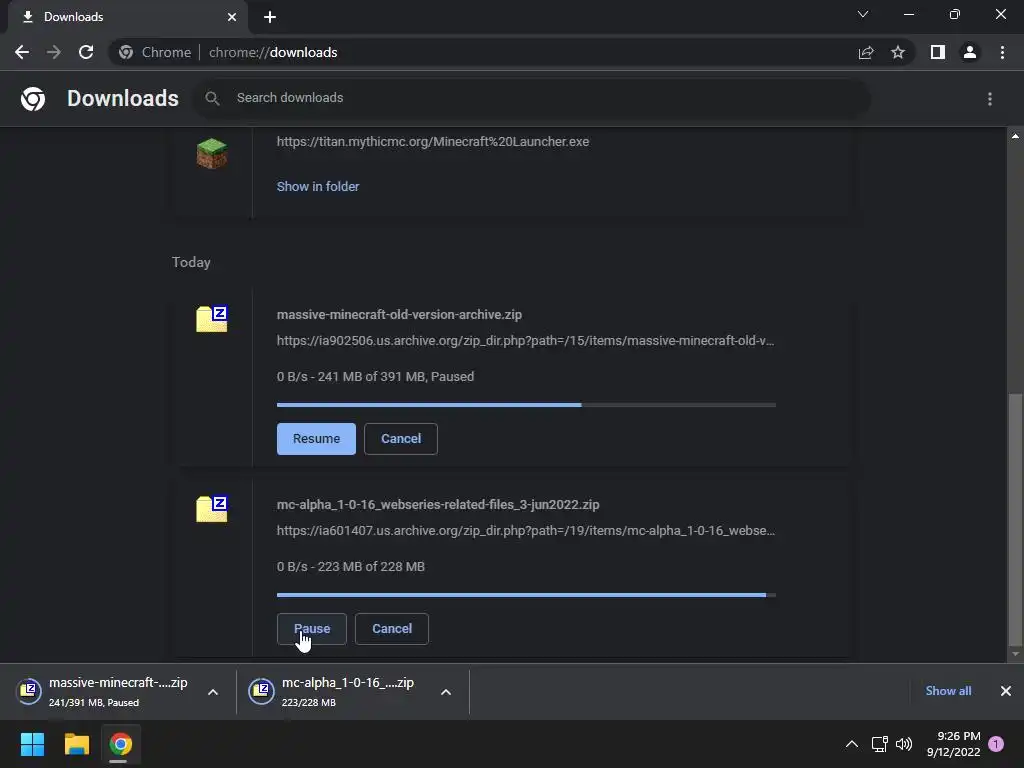Image resolution: width=1024 pixels, height=768 pixels.
Task: Open File Explorer from the taskbar
Action: coord(76,744)
